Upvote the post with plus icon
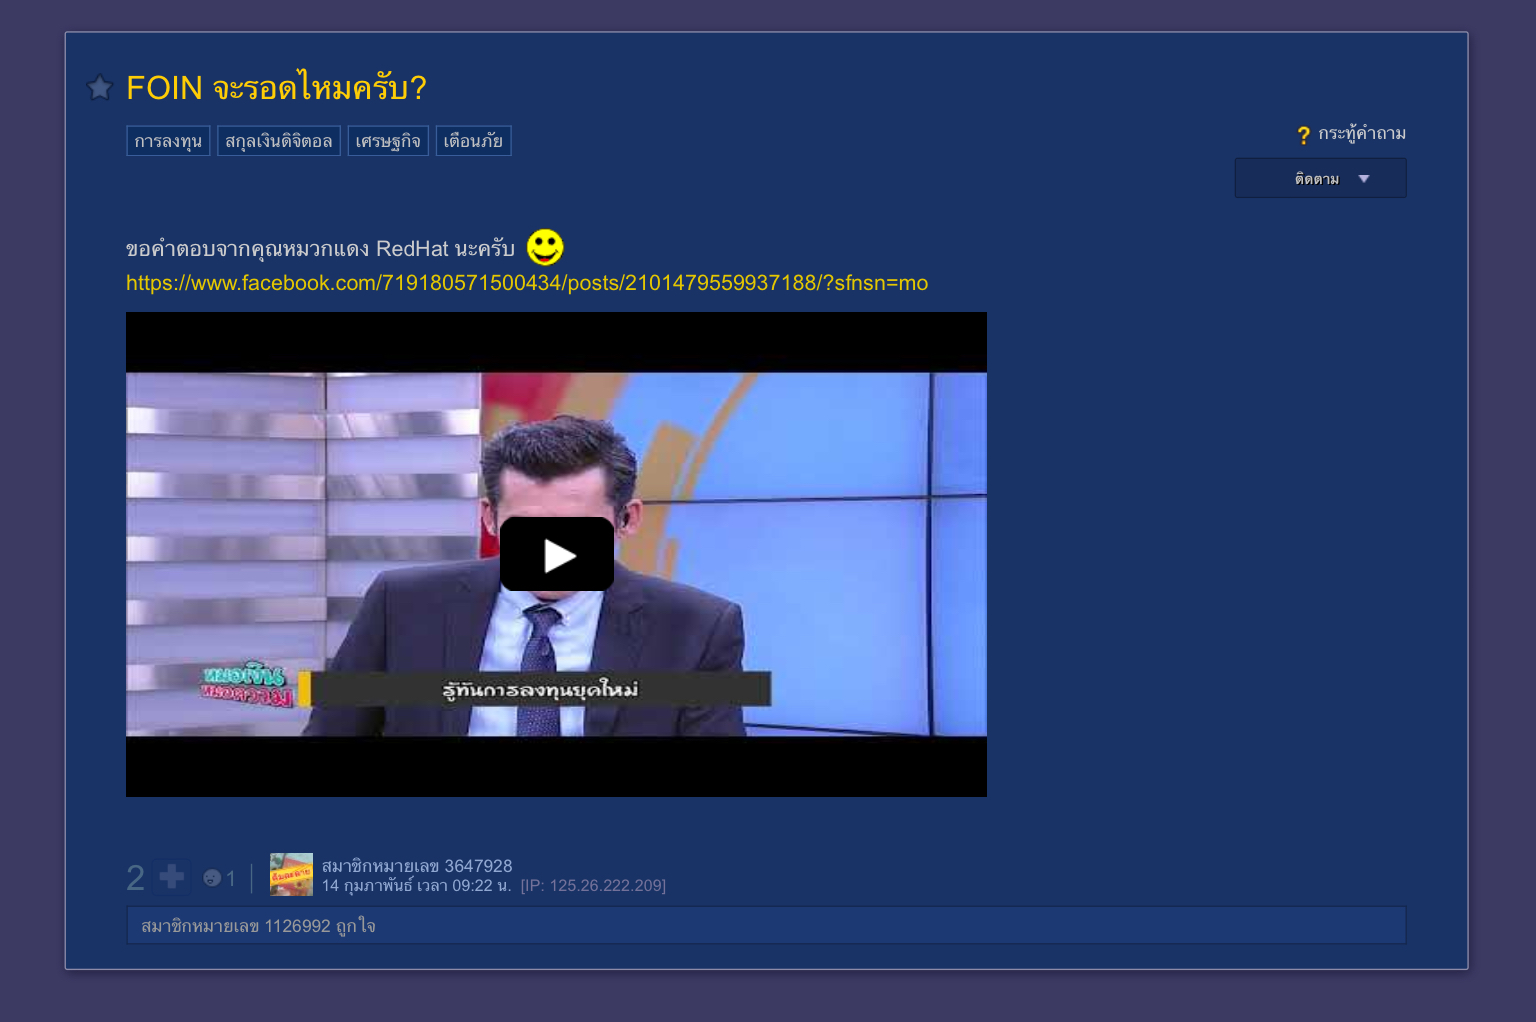1536x1022 pixels. 172,876
